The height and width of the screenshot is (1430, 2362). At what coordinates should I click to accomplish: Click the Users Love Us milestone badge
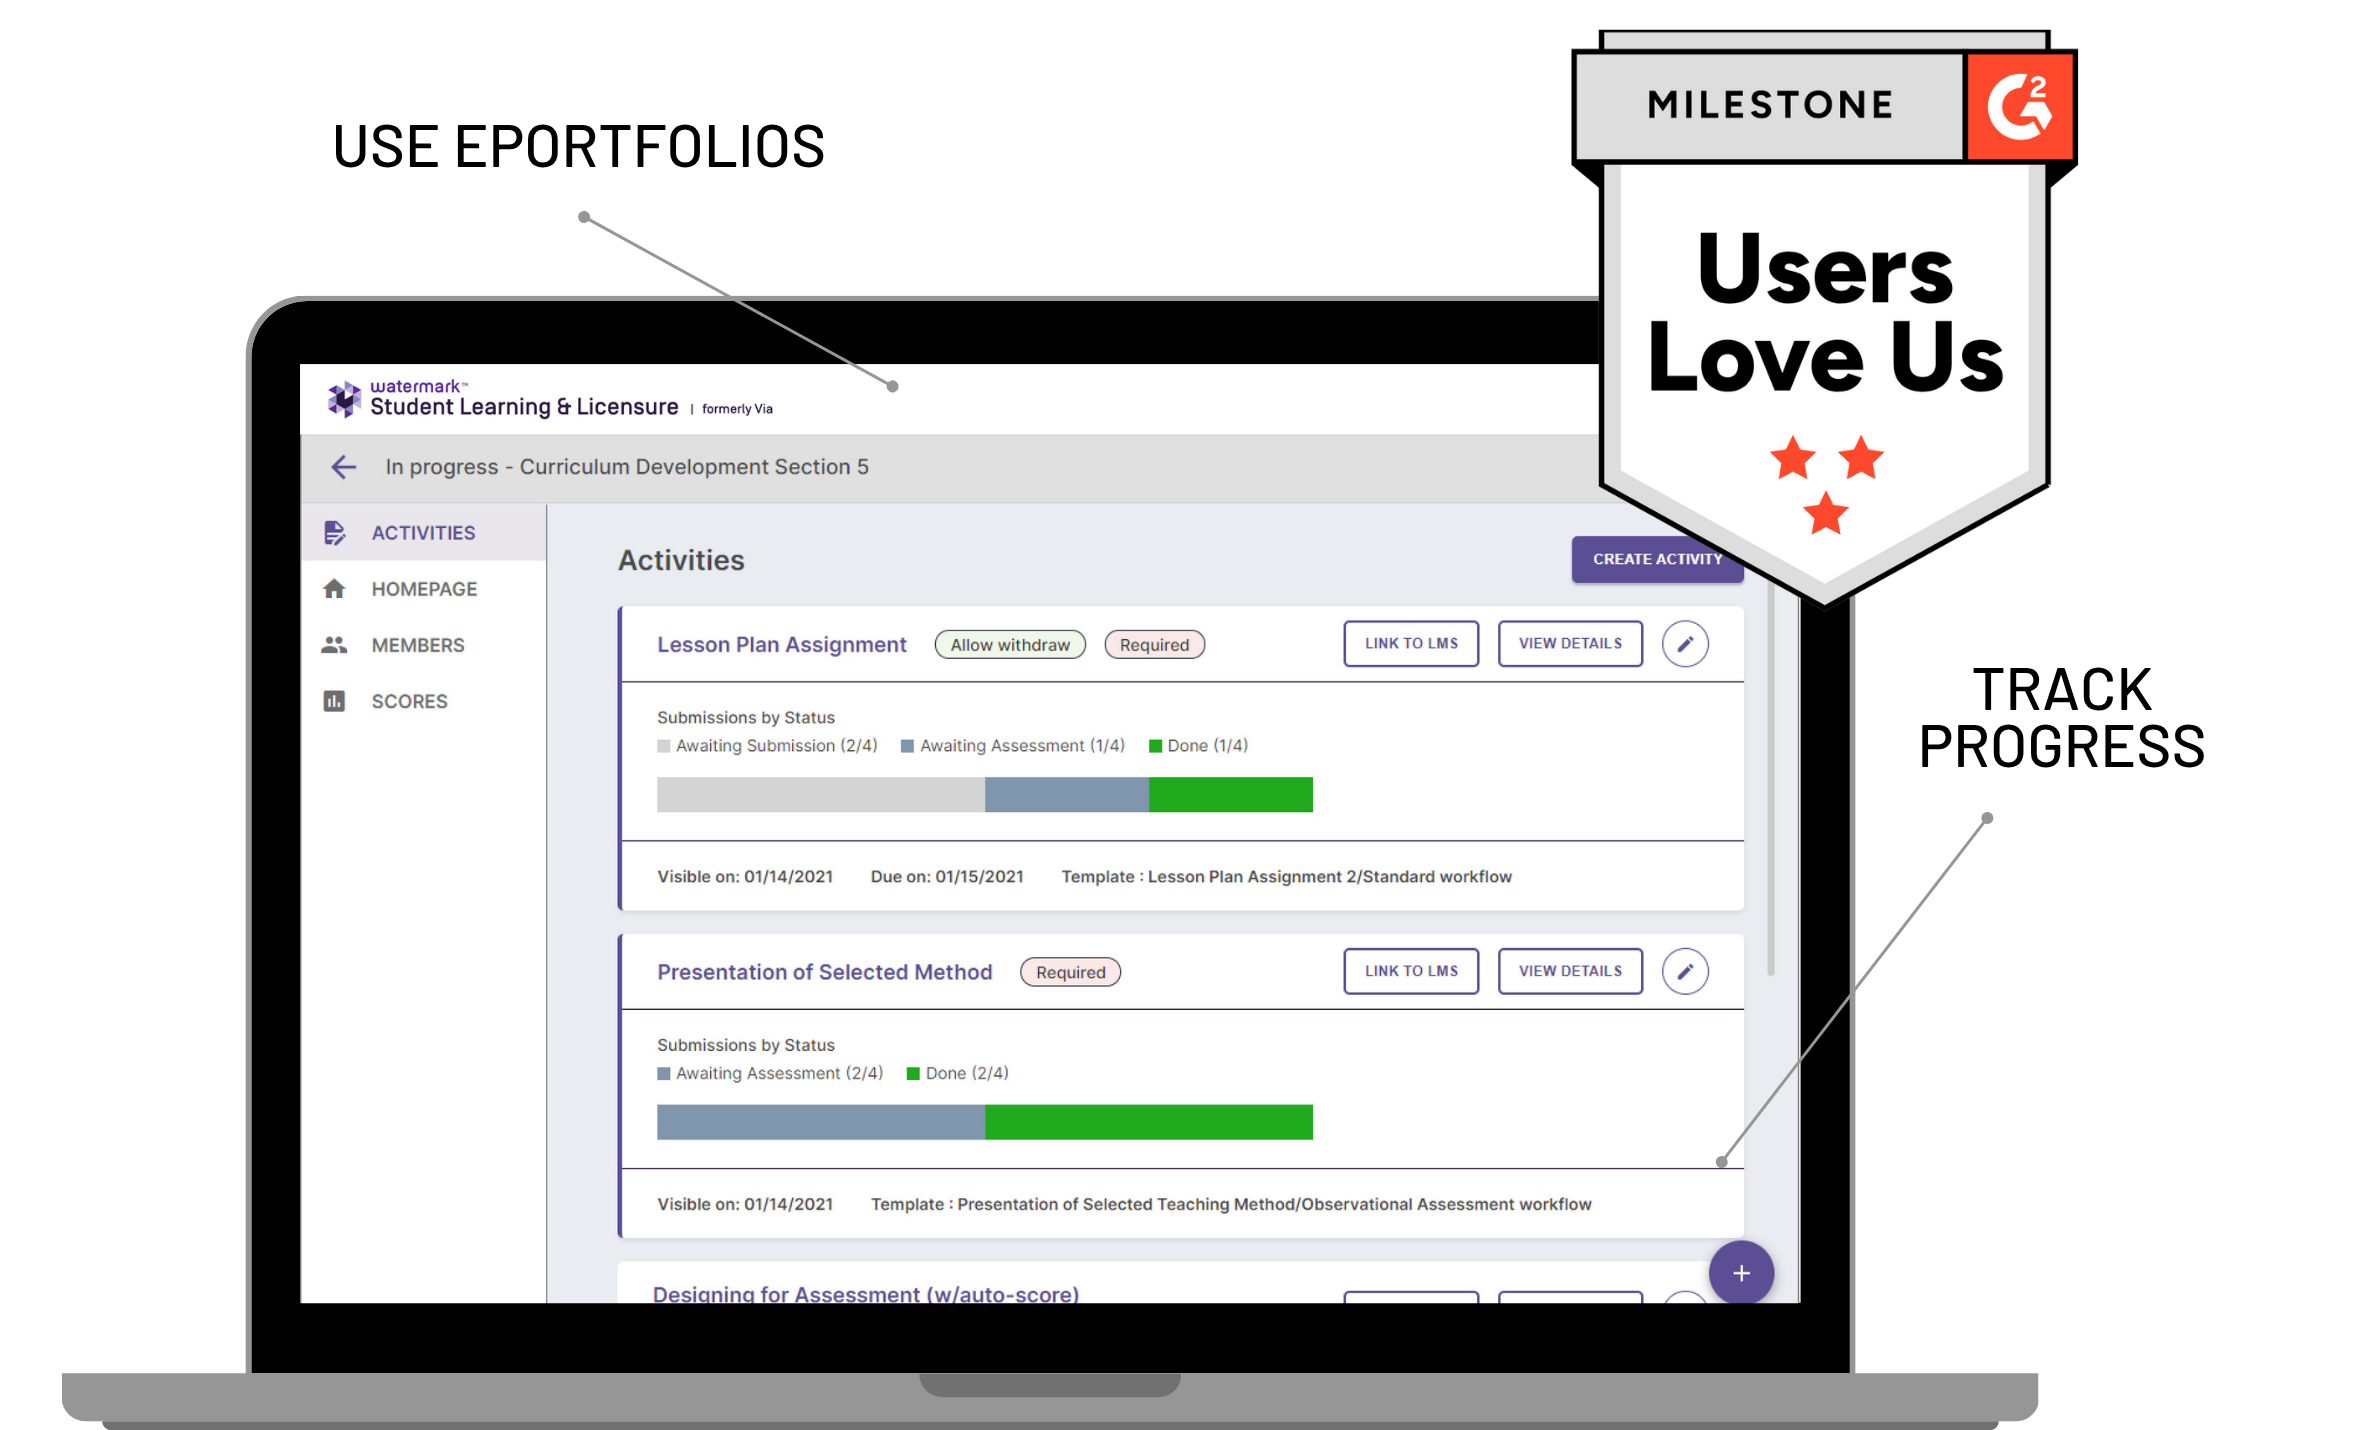(x=1825, y=320)
